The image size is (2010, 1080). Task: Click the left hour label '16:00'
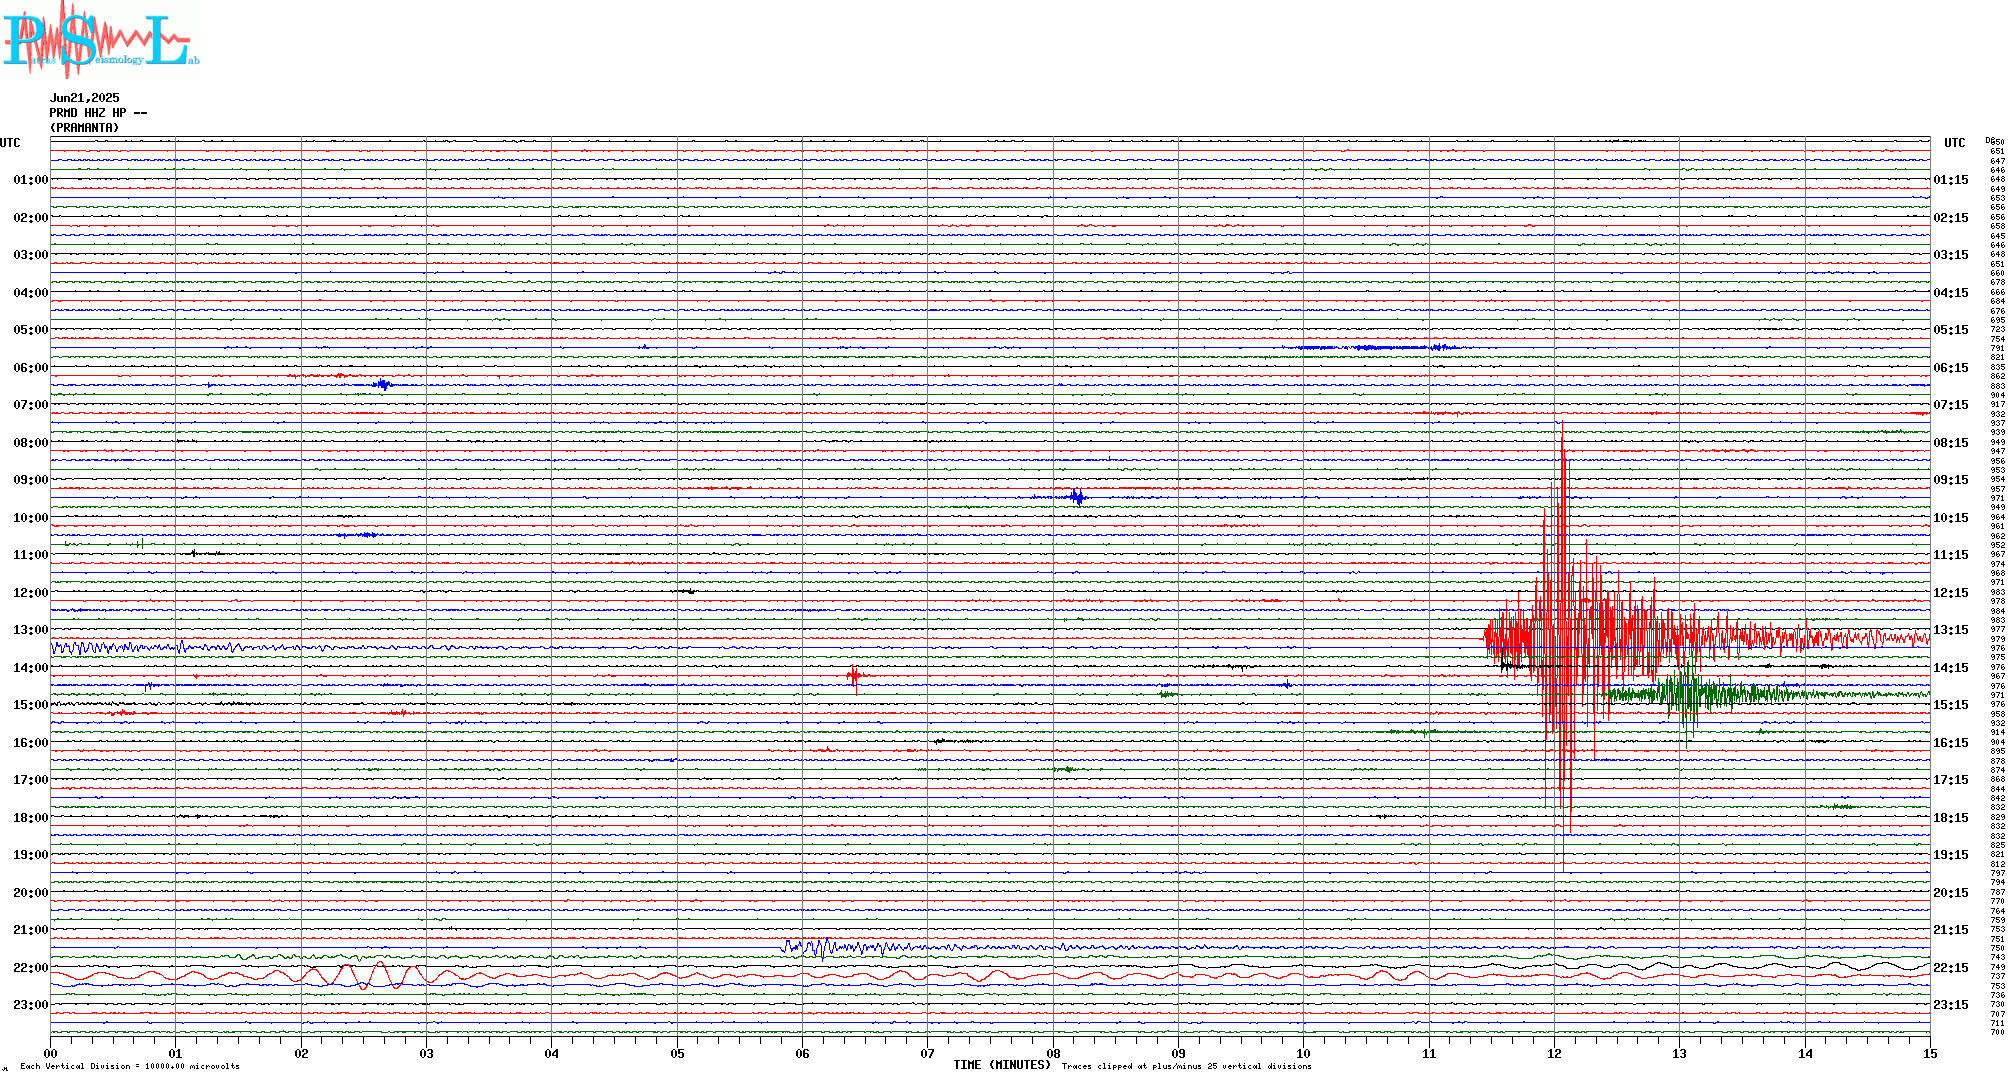tap(31, 743)
